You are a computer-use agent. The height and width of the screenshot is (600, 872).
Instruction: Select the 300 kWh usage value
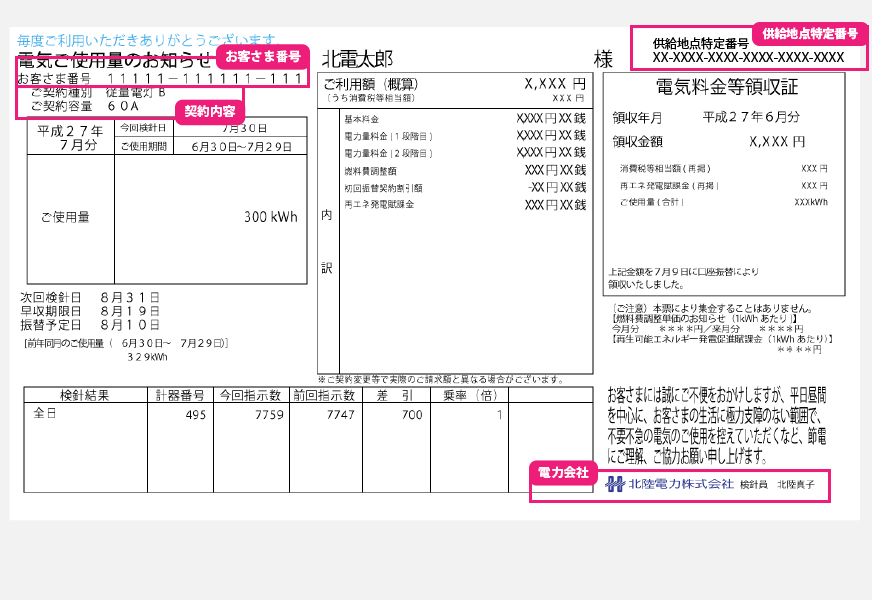coord(270,217)
